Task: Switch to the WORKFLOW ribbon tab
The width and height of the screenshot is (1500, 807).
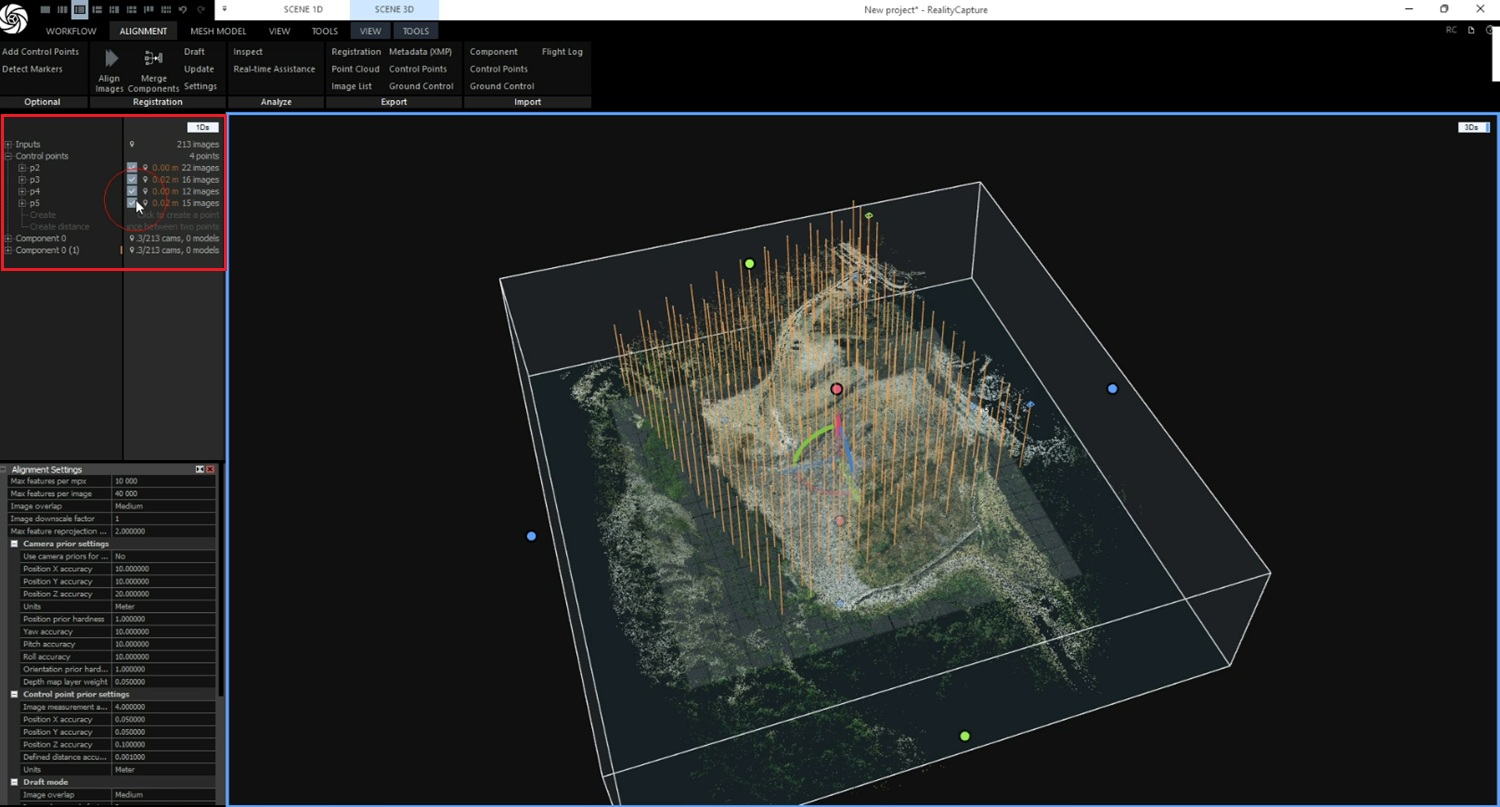Action: (71, 31)
